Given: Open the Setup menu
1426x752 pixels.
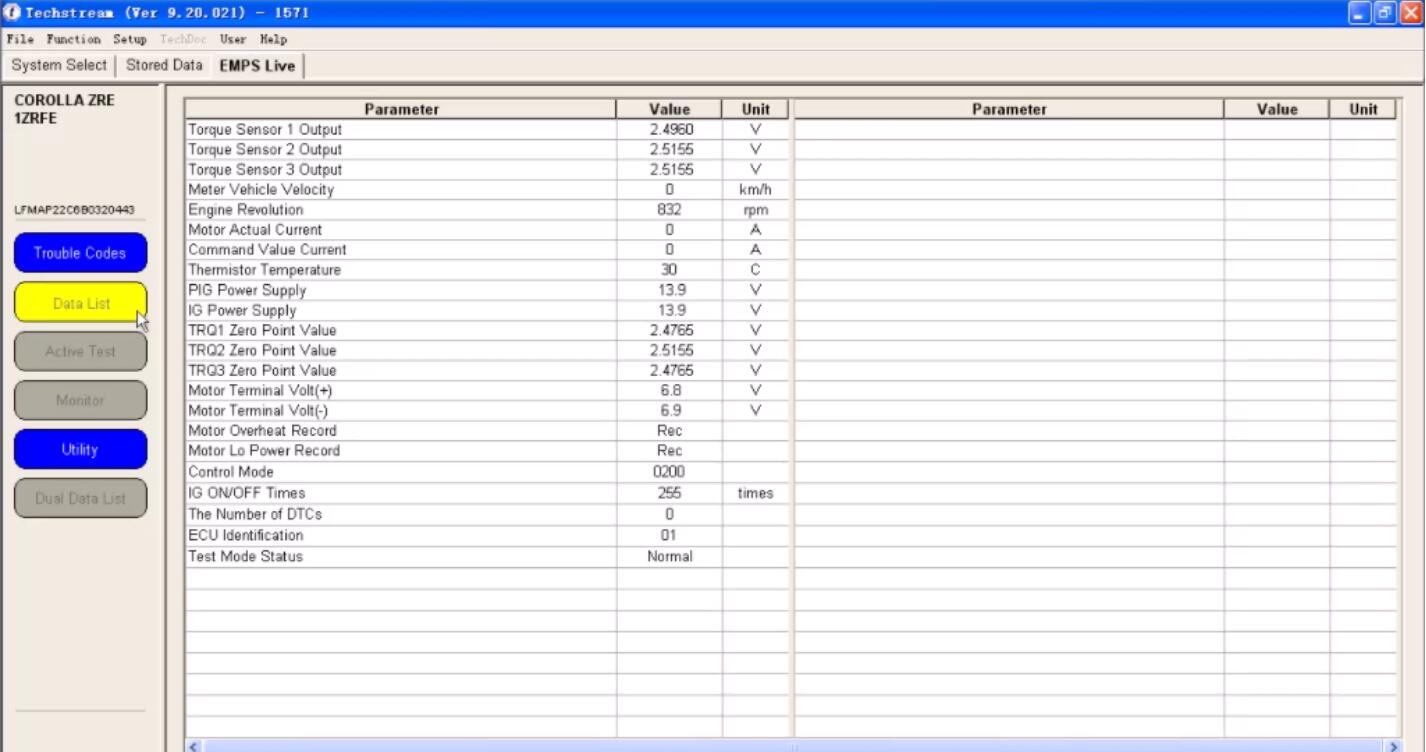Looking at the screenshot, I should coord(129,40).
